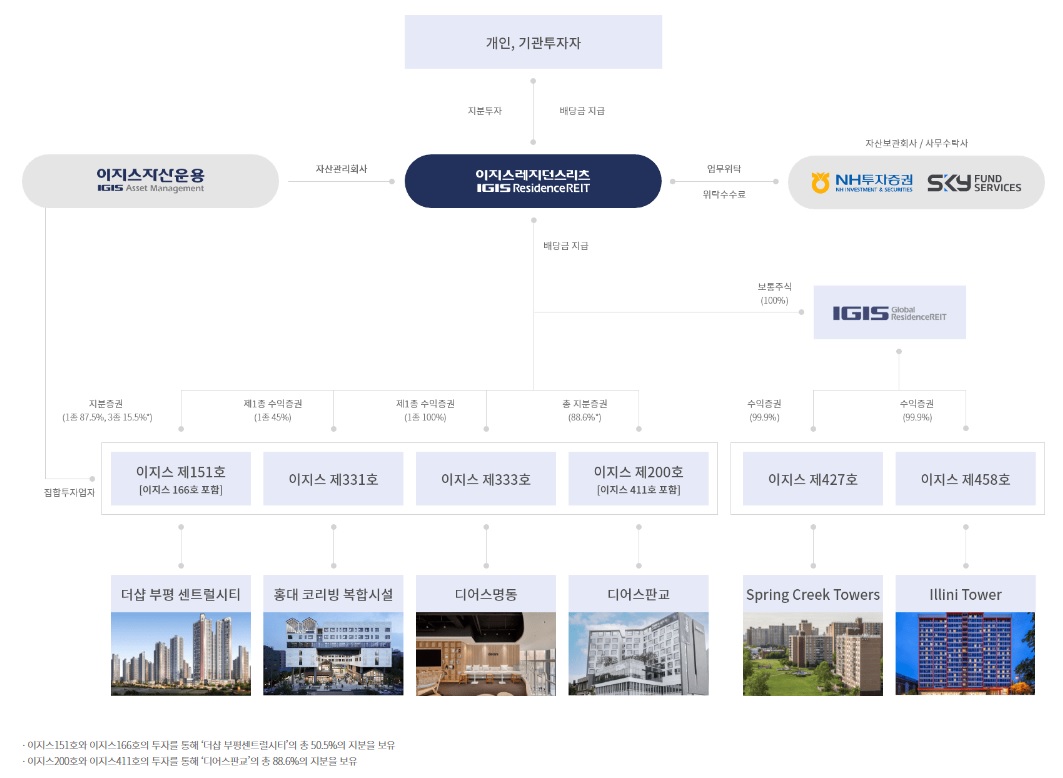1063x778 pixels.
Task: Click the 보통주식 (100%) label
Action: coord(774,293)
